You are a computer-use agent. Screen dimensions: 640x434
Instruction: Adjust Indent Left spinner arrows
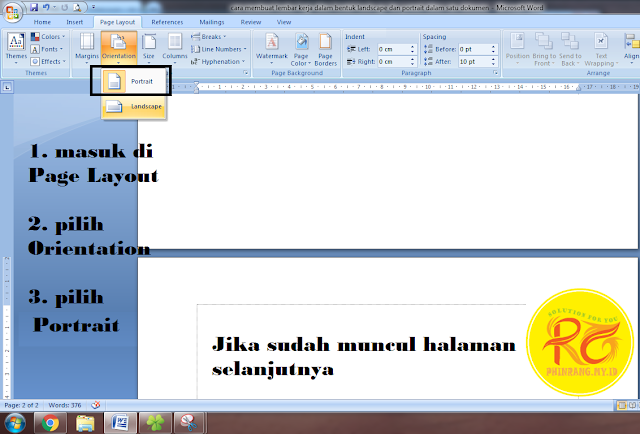point(413,49)
